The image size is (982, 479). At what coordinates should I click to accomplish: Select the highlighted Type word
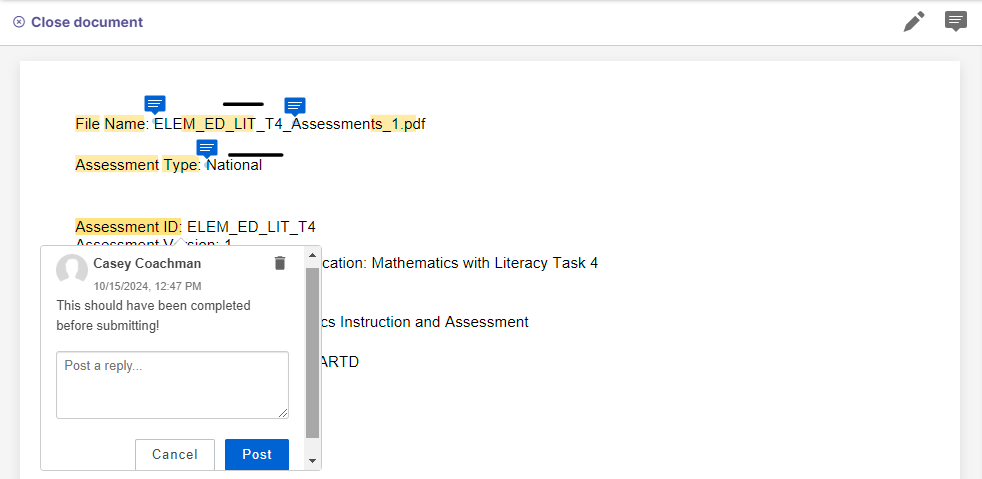pos(180,165)
